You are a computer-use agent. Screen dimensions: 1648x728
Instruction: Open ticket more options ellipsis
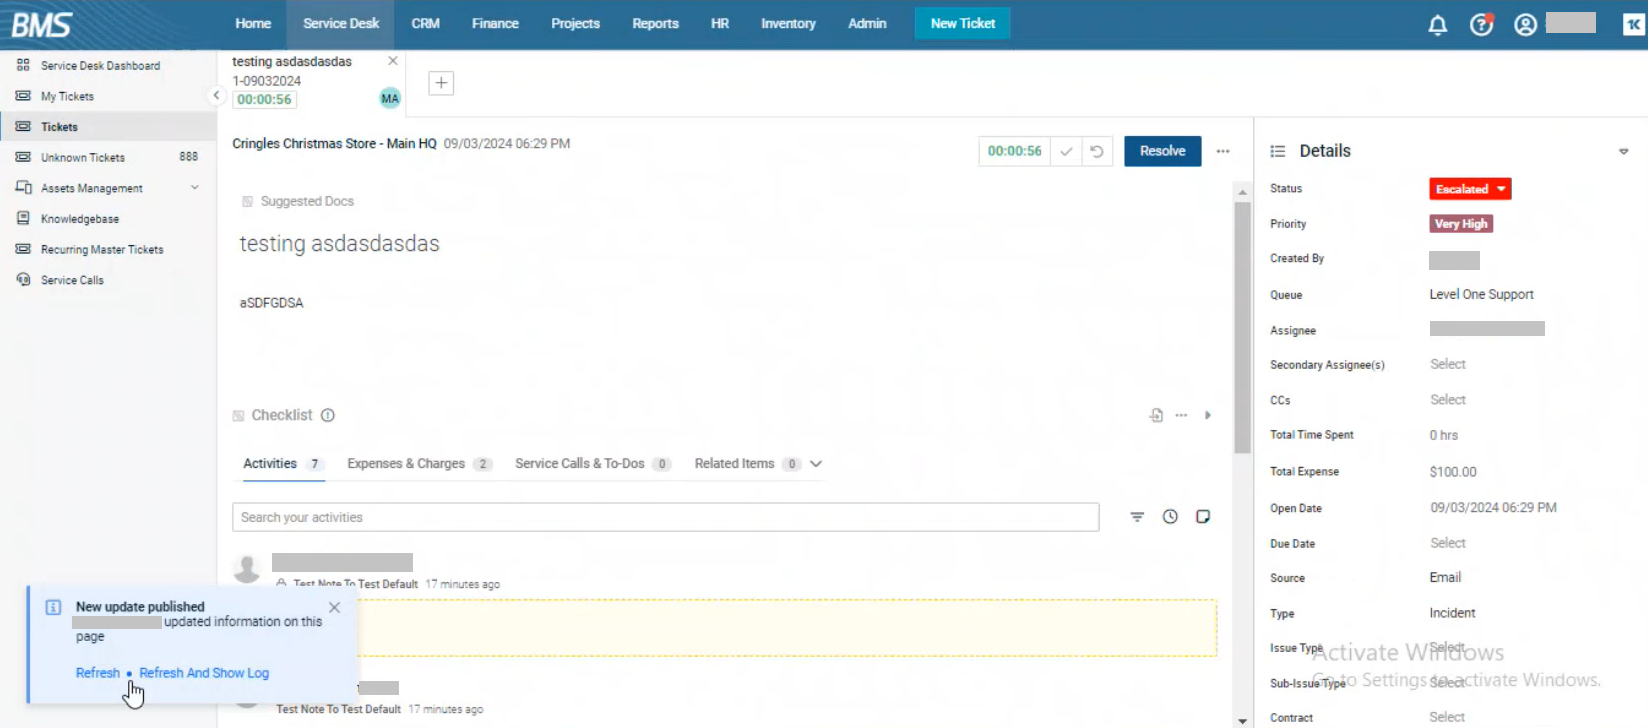(1223, 151)
